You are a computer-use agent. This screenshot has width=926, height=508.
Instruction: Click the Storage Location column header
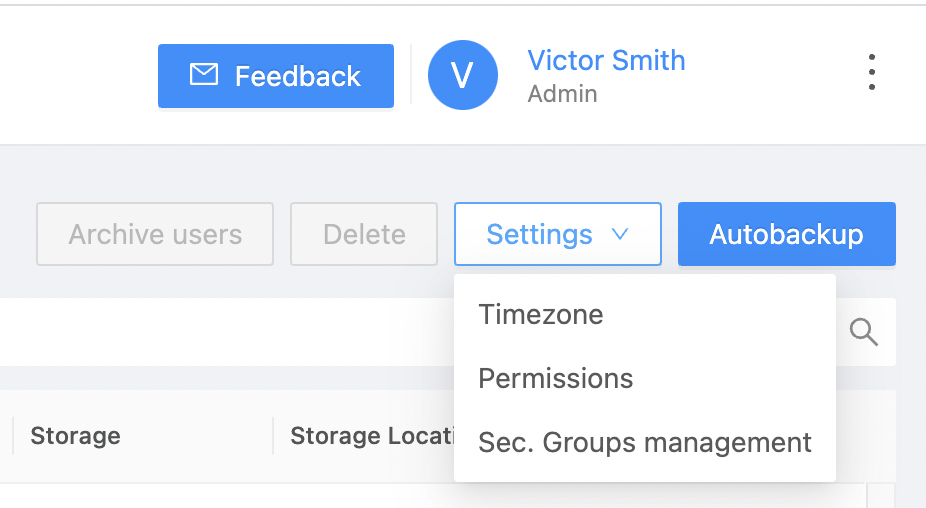tap(372, 436)
